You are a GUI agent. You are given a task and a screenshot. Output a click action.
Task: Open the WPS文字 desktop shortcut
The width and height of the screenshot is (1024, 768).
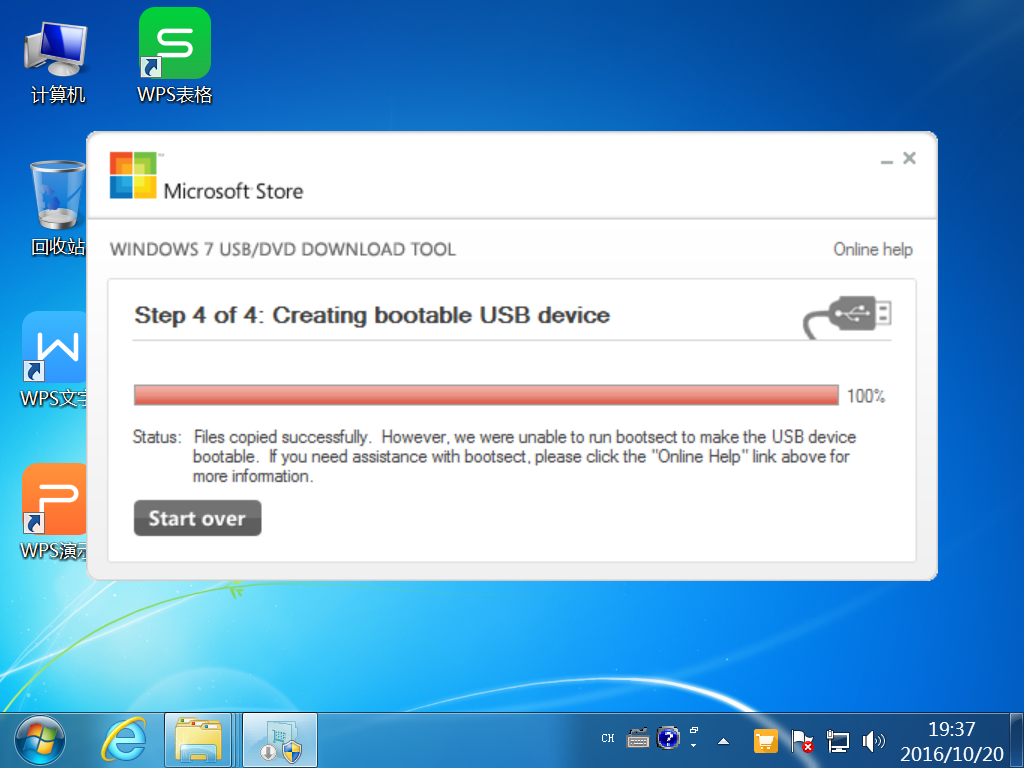[x=54, y=360]
